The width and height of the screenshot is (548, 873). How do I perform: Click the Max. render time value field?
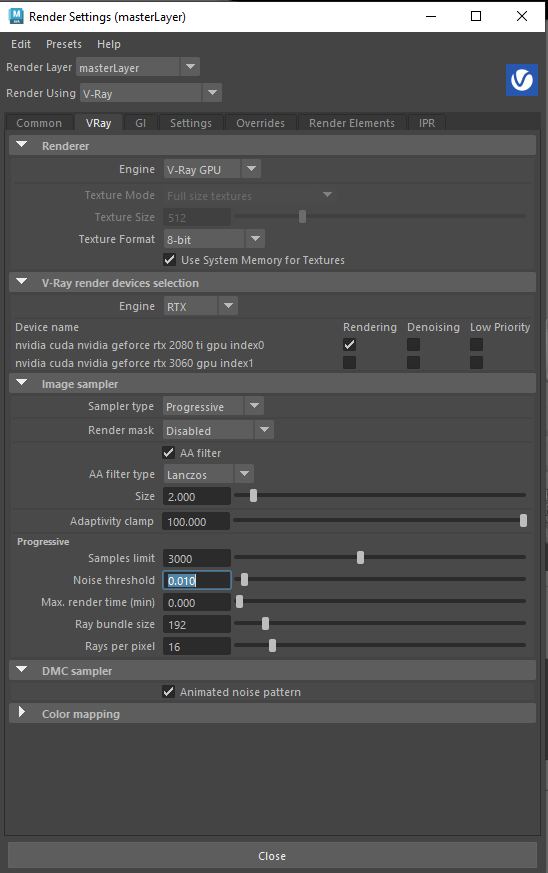tap(197, 602)
